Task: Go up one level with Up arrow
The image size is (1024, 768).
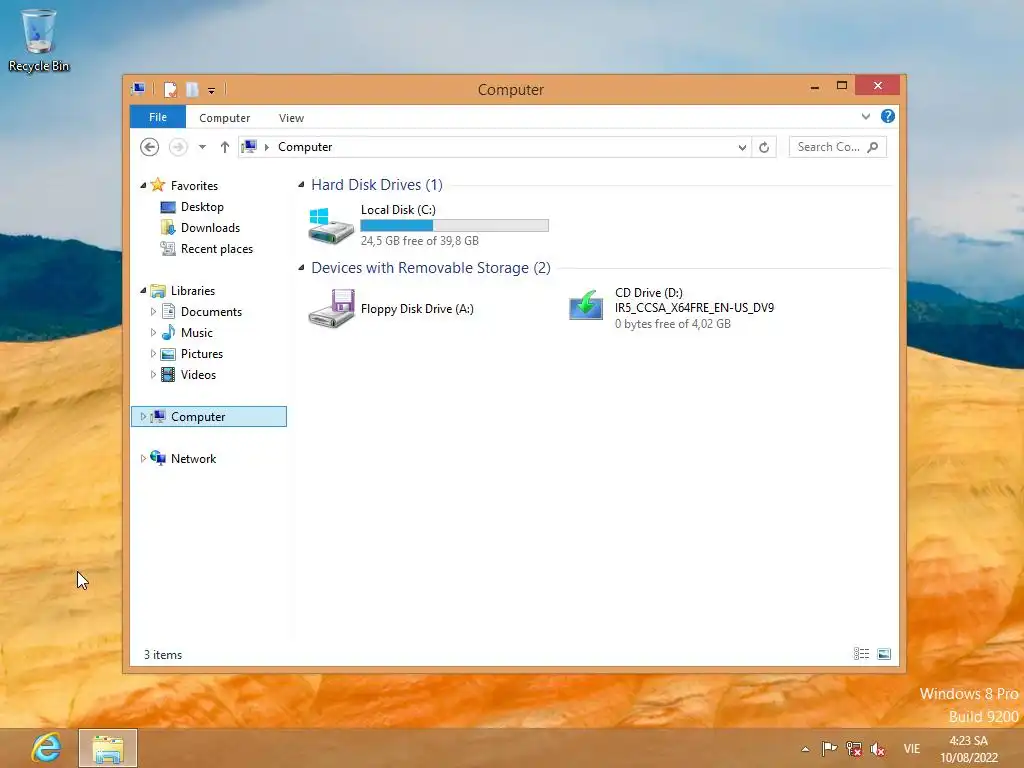Action: [x=225, y=147]
